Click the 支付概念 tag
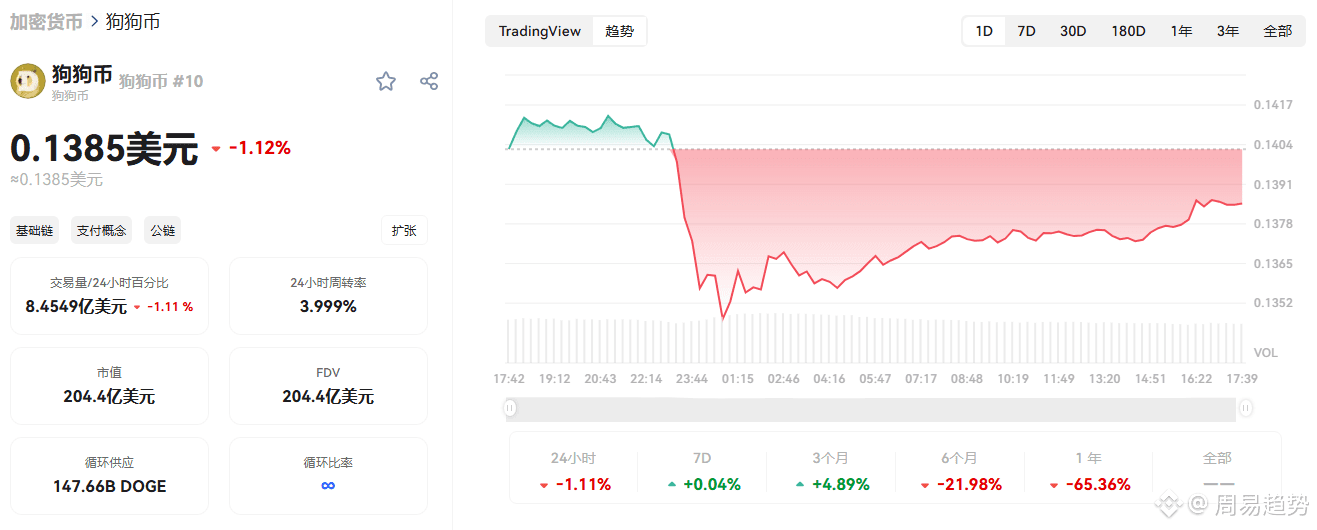Viewport: 1317px width, 530px height. pyautogui.click(x=102, y=231)
